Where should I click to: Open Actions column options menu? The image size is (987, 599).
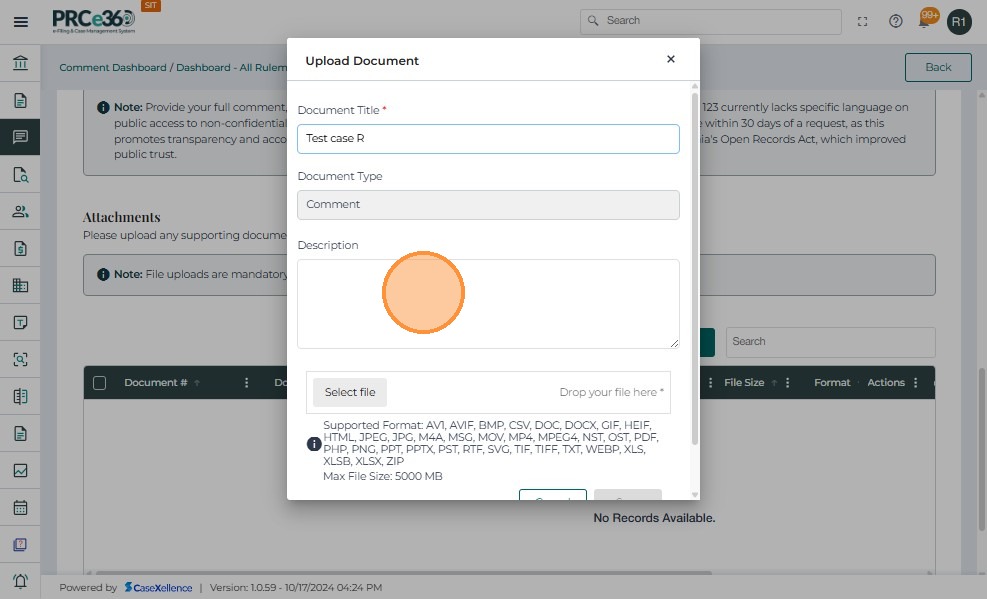point(916,382)
